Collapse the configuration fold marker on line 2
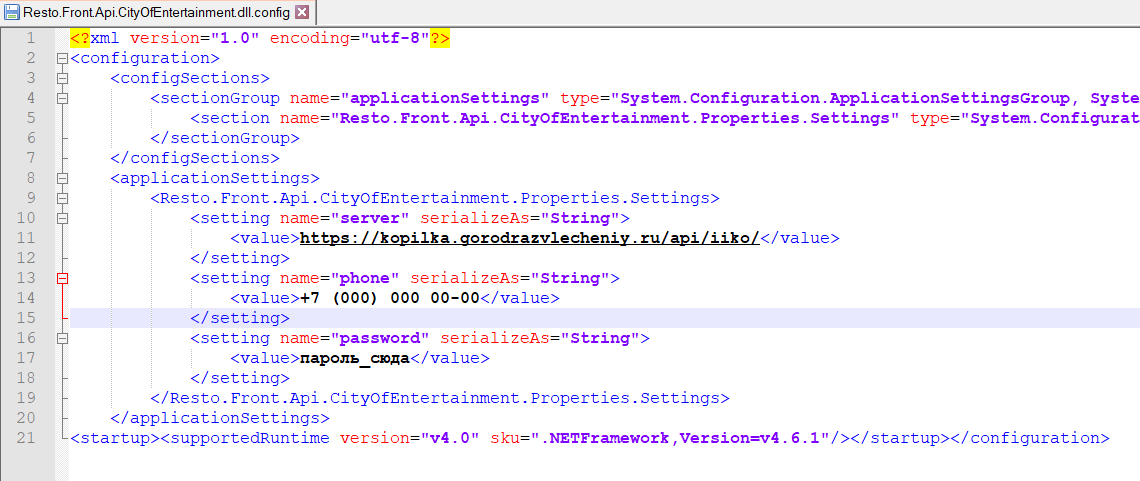Screen dimensions: 1140x481 62,58
